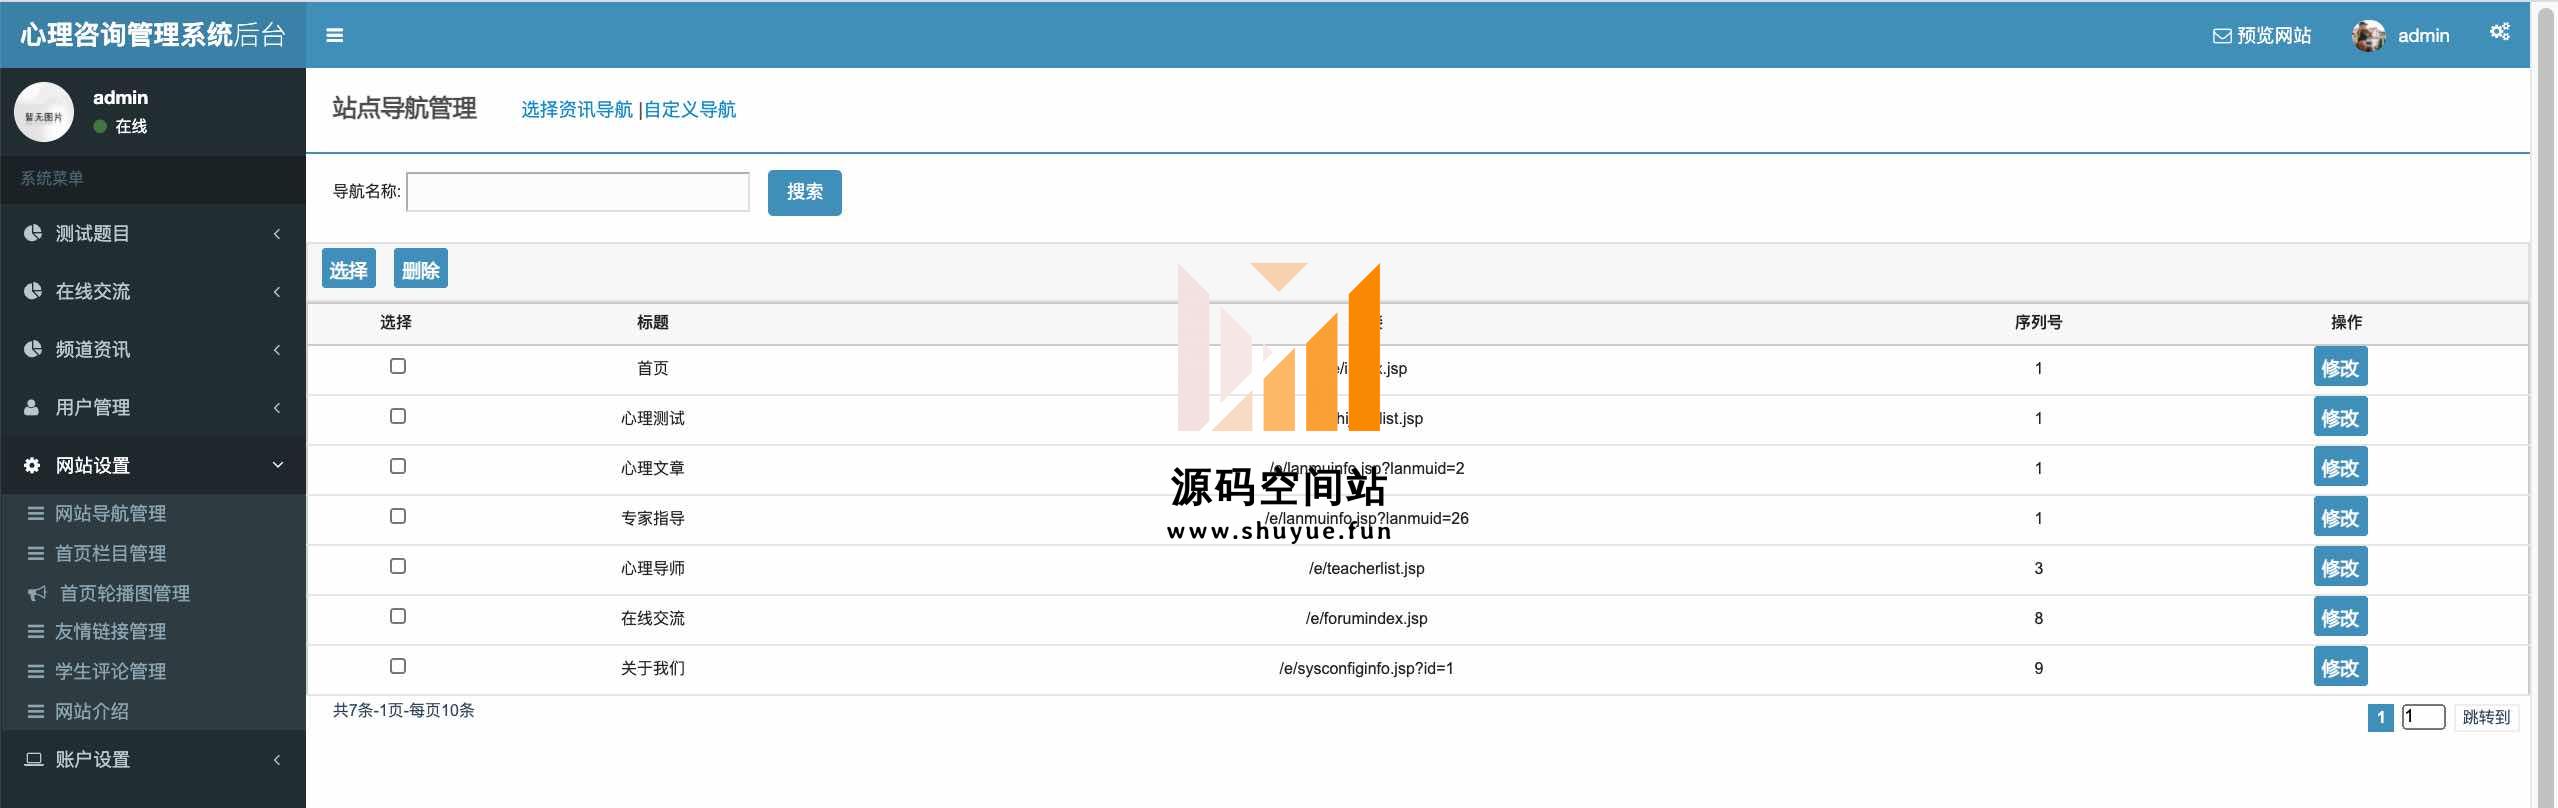Tick the 关于我们 row checkbox
Screen dimensions: 2558x808
coord(398,666)
